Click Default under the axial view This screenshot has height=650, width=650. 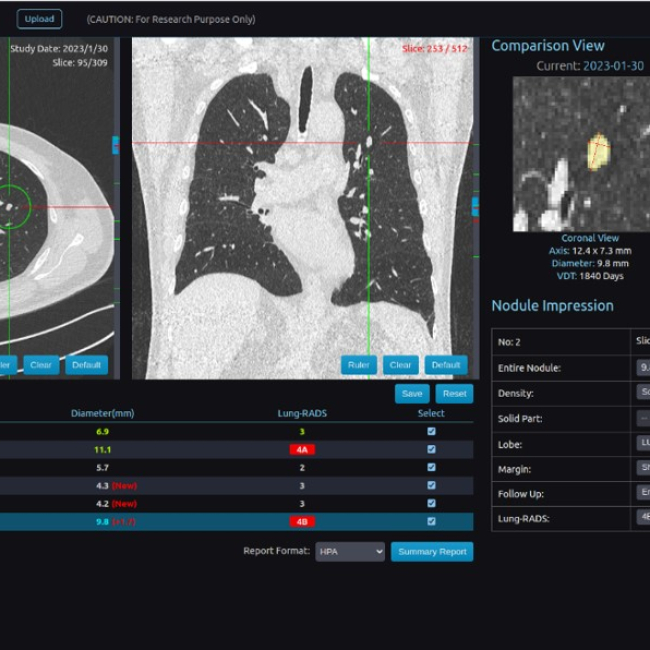tap(87, 365)
